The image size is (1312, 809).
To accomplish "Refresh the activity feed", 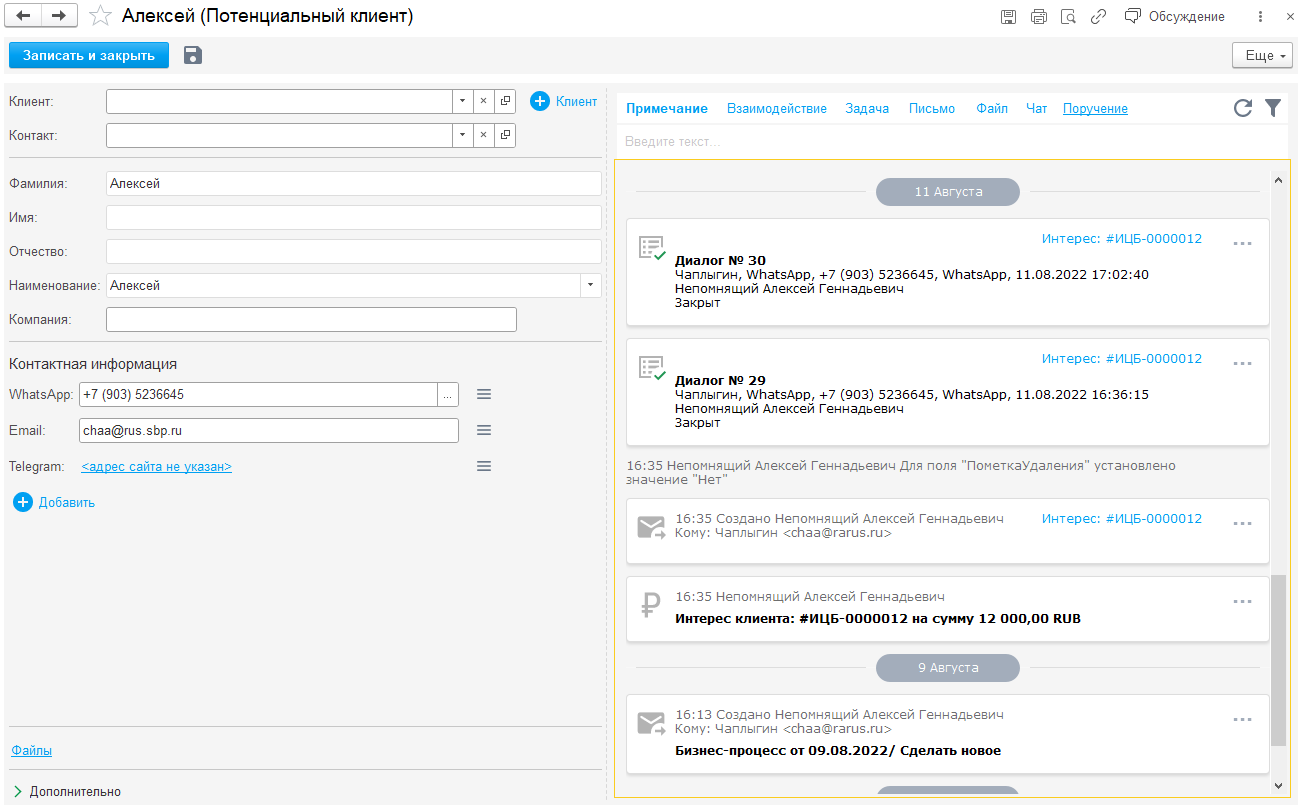I will coord(1243,108).
